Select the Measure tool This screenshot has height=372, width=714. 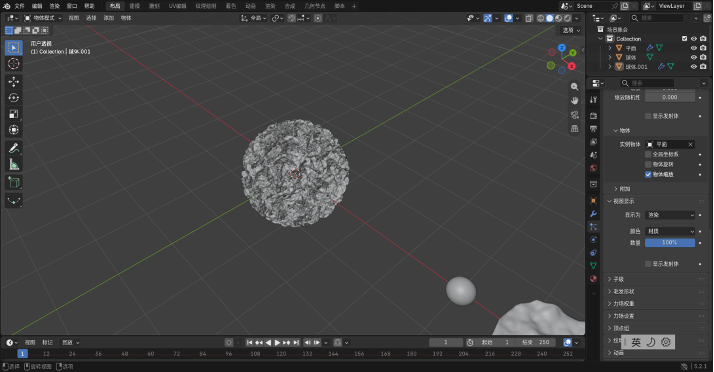[x=14, y=164]
